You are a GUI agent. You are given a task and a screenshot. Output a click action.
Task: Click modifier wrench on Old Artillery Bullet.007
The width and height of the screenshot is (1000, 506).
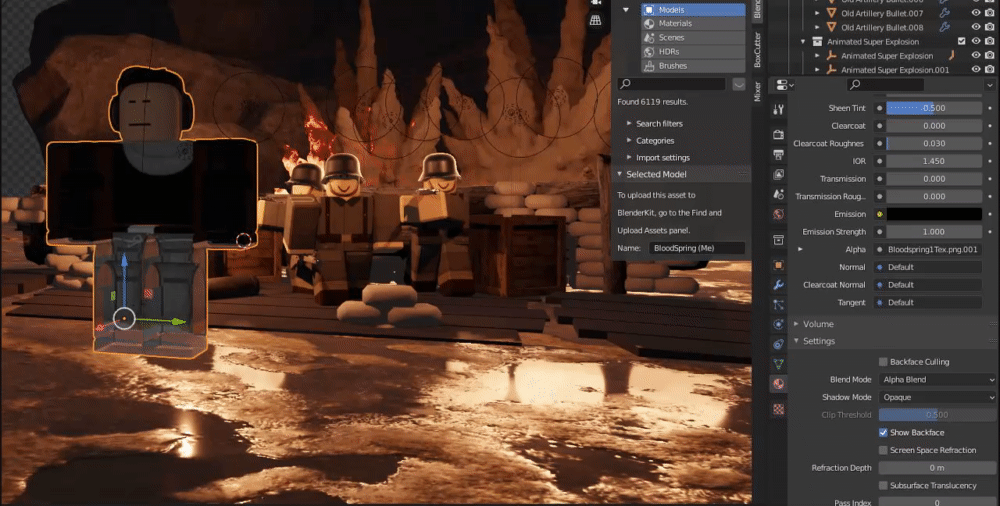pyautogui.click(x=945, y=13)
